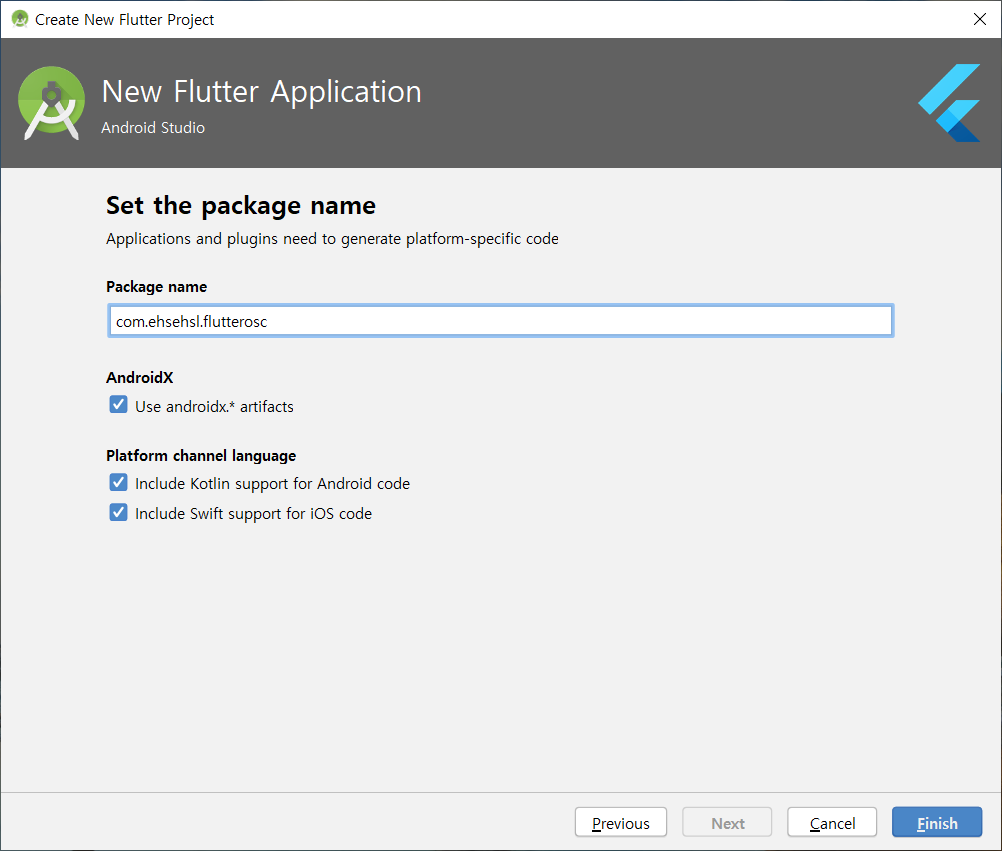Click the platform-specific code description text
This screenshot has height=851, width=1002.
click(332, 239)
